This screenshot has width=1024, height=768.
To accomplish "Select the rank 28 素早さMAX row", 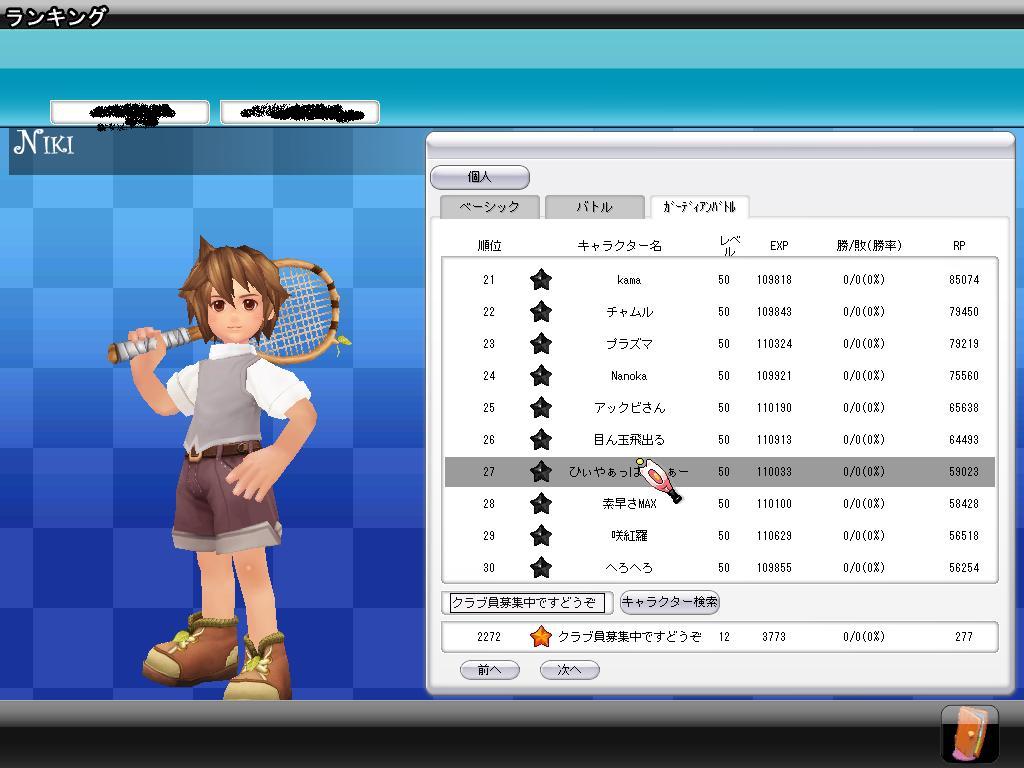I will (719, 504).
